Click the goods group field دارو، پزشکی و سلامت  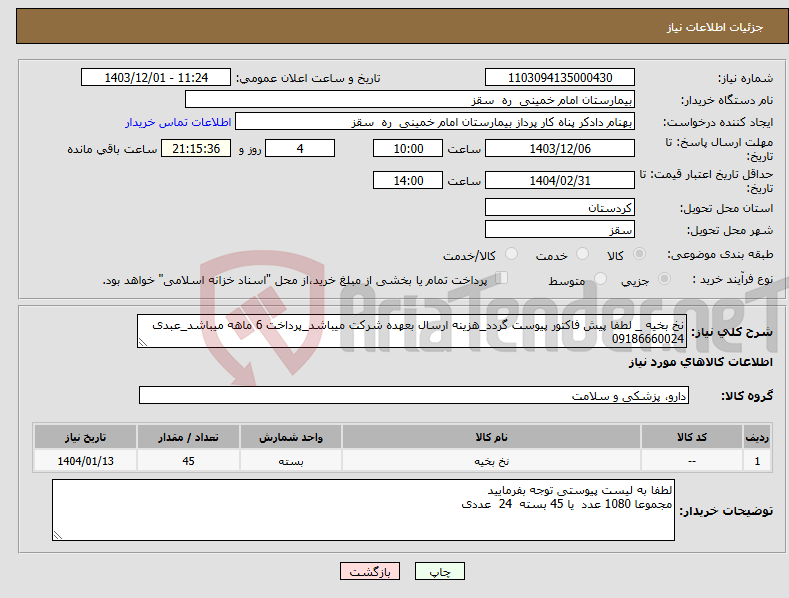[x=414, y=396]
